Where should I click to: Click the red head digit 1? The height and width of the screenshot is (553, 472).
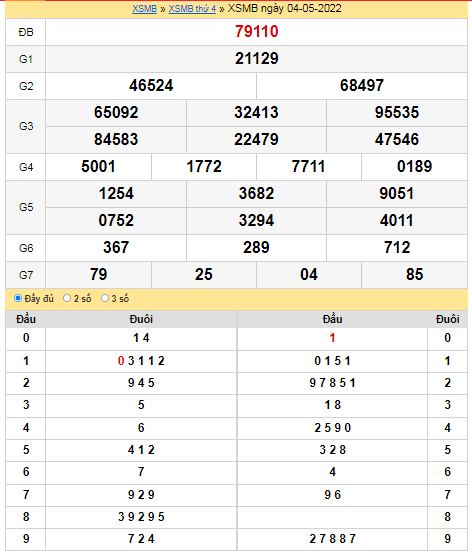tap(332, 338)
